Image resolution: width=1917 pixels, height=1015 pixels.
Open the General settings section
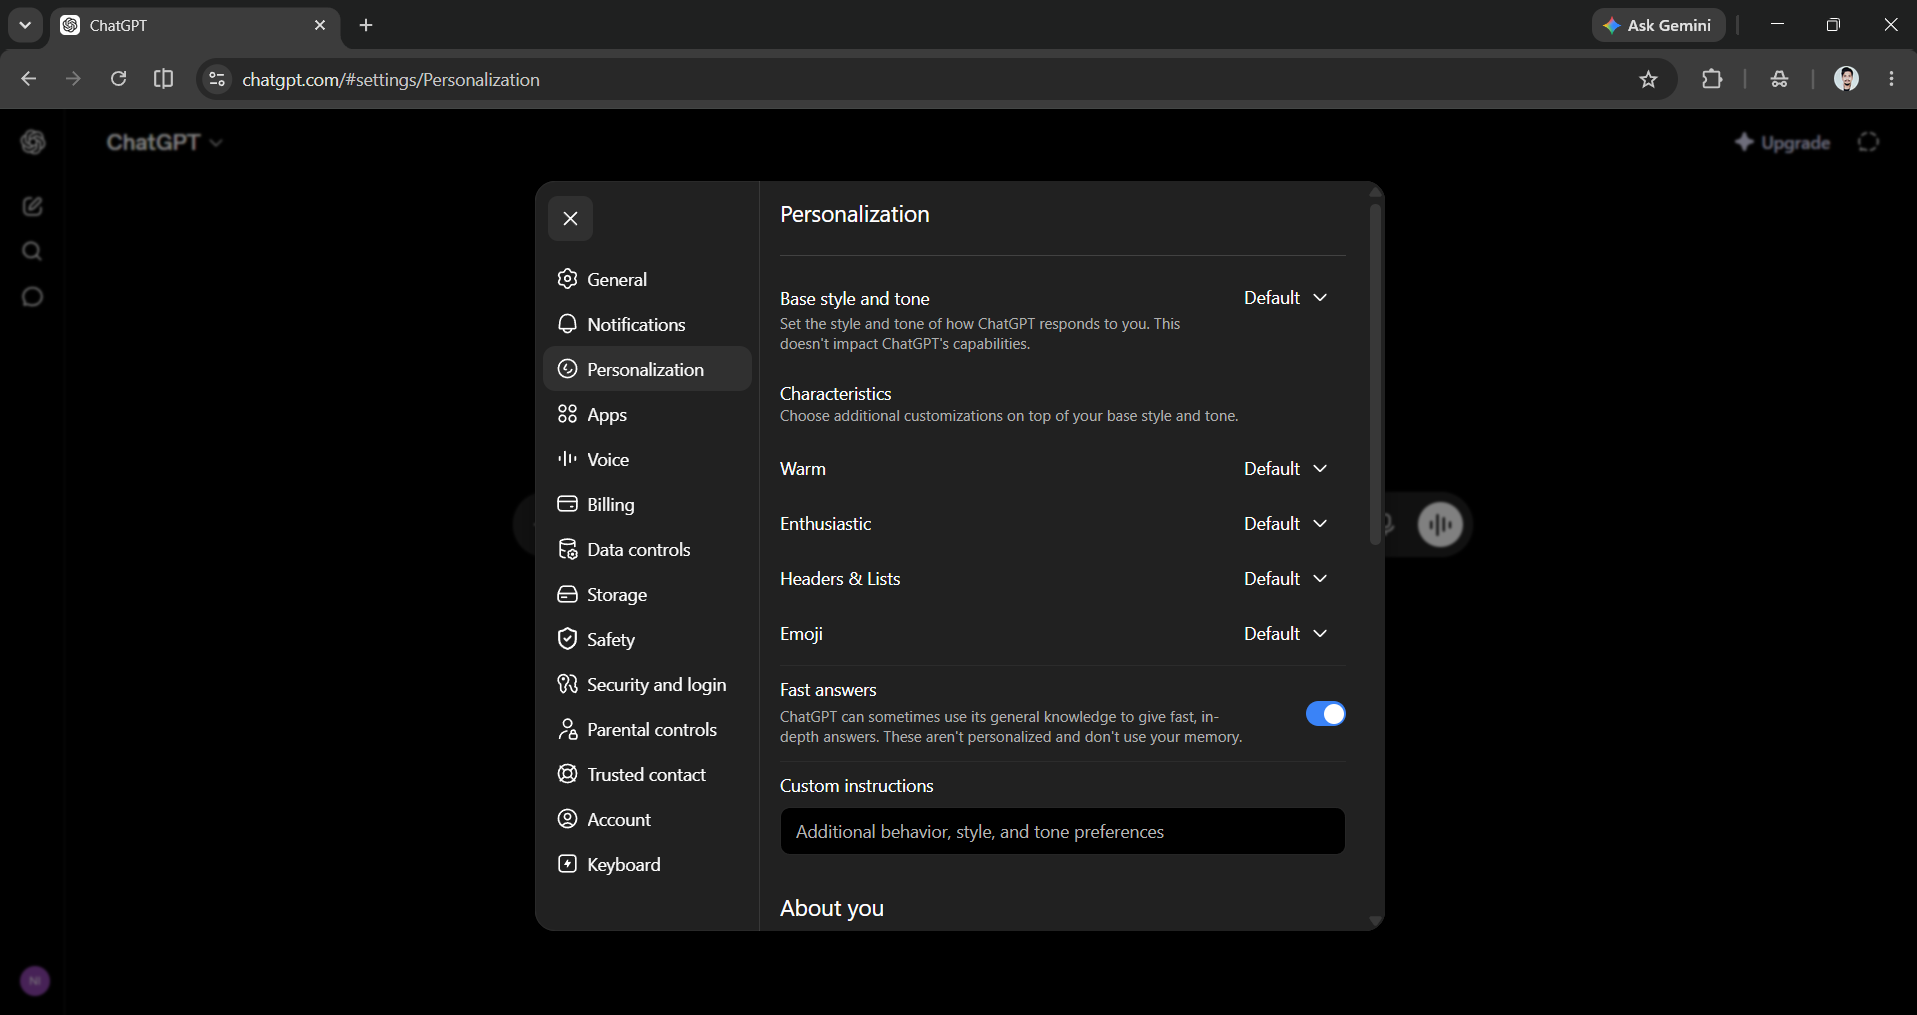click(647, 279)
